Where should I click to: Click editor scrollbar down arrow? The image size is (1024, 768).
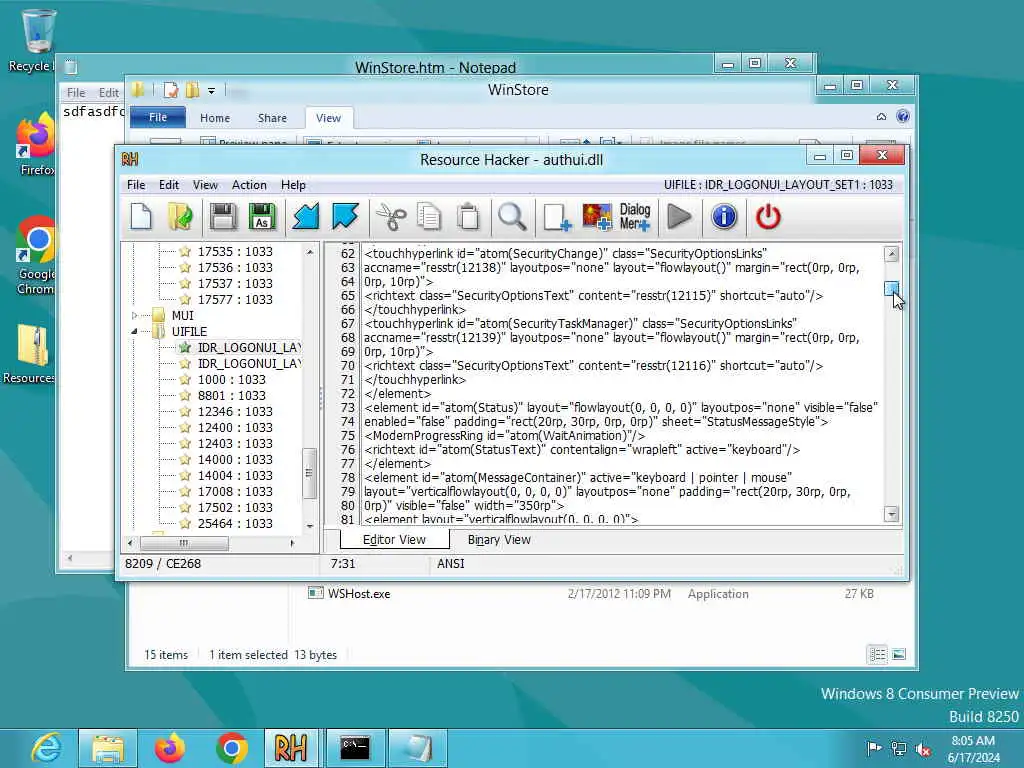[891, 514]
